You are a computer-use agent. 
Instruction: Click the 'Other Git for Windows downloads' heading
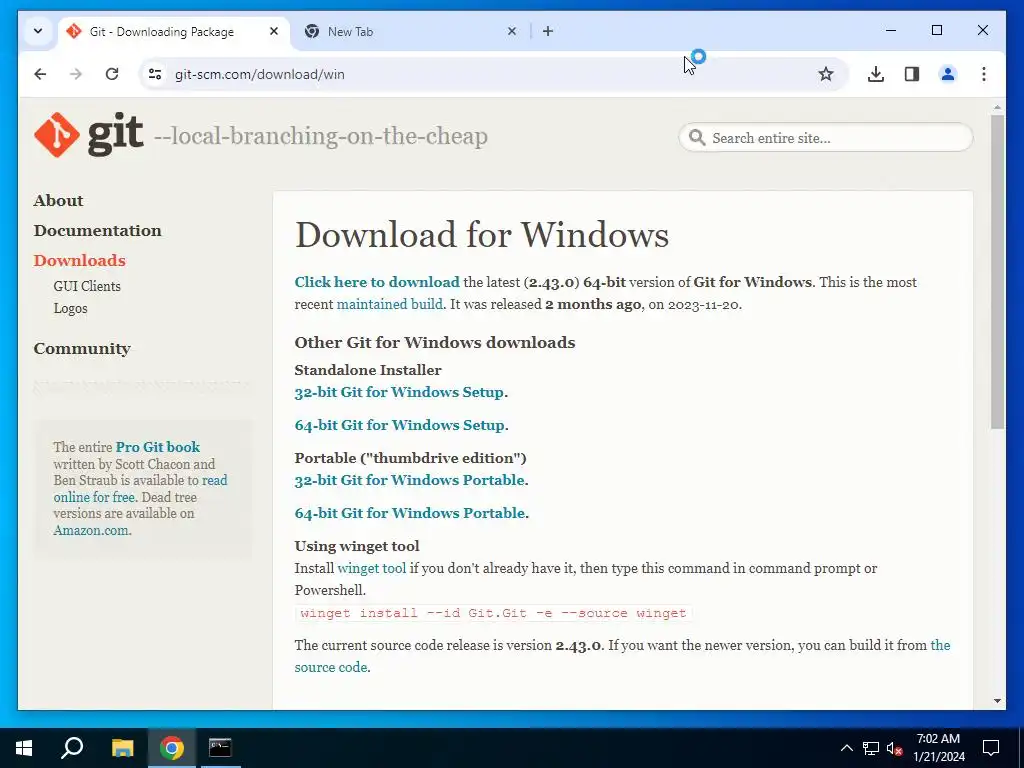coord(435,343)
